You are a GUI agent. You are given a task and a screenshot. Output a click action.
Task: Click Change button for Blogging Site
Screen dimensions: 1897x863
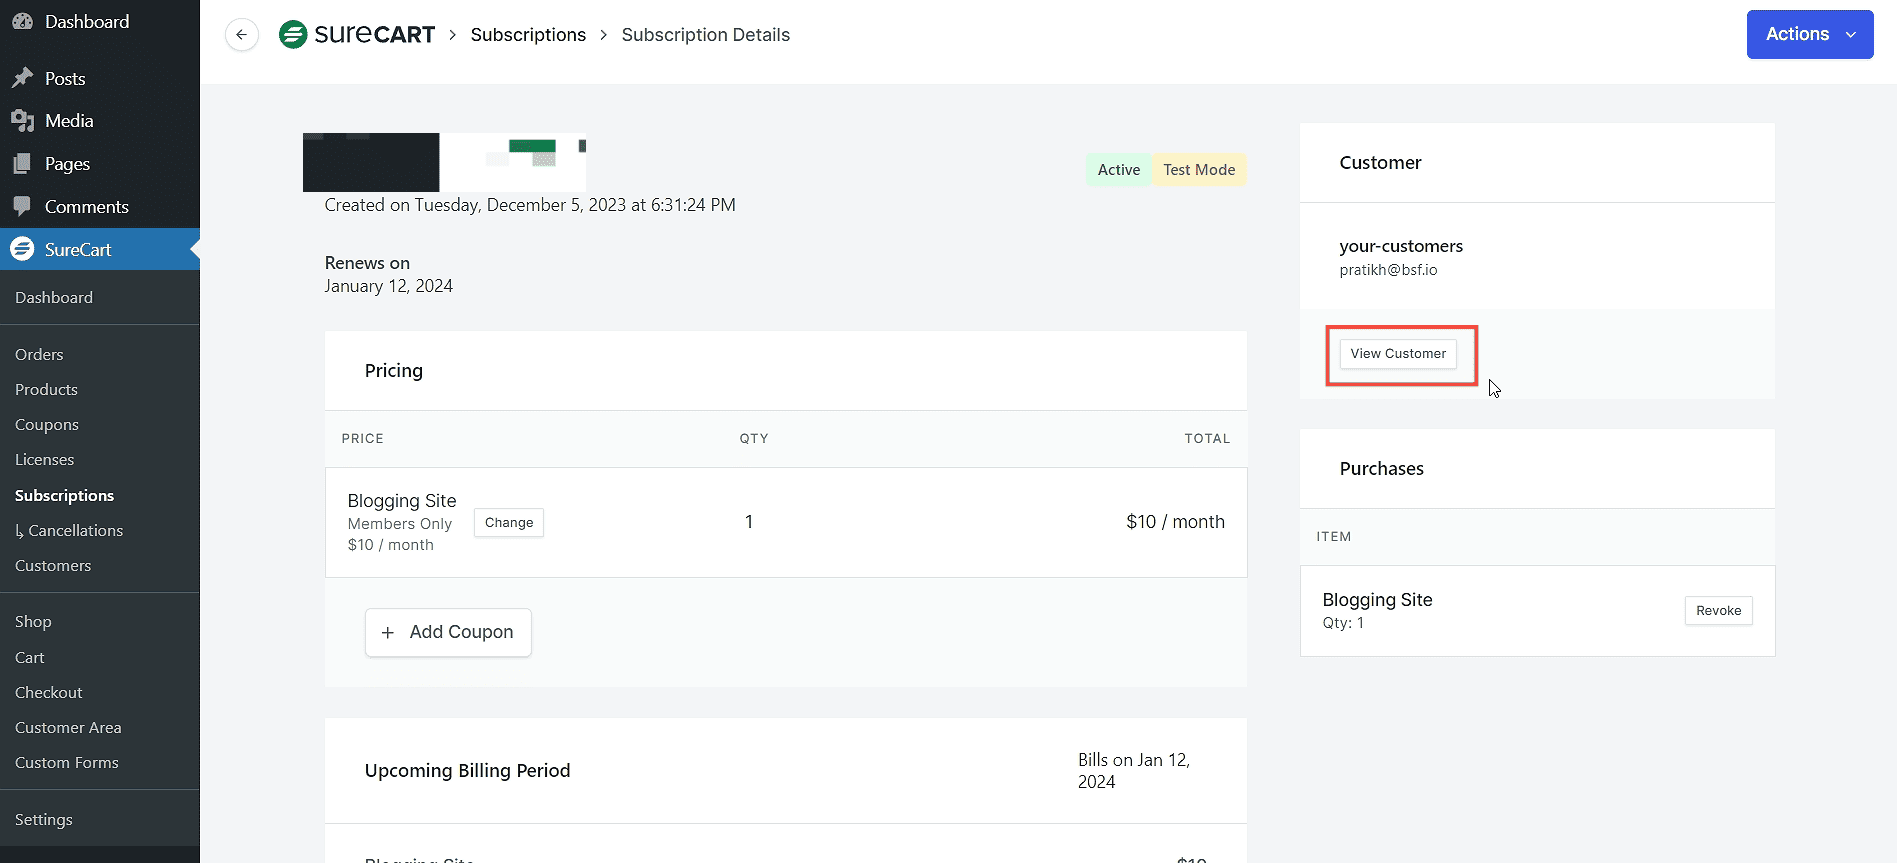point(509,523)
